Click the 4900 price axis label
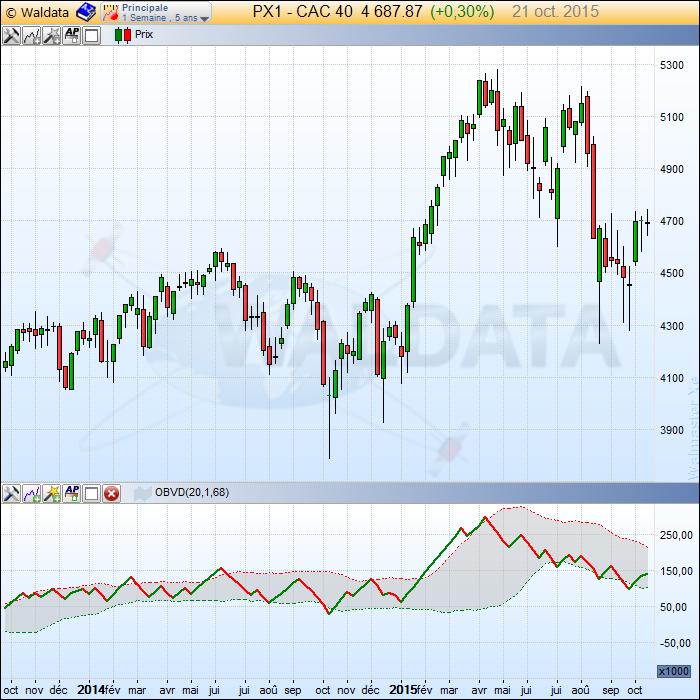The width and height of the screenshot is (700, 700). [x=672, y=169]
